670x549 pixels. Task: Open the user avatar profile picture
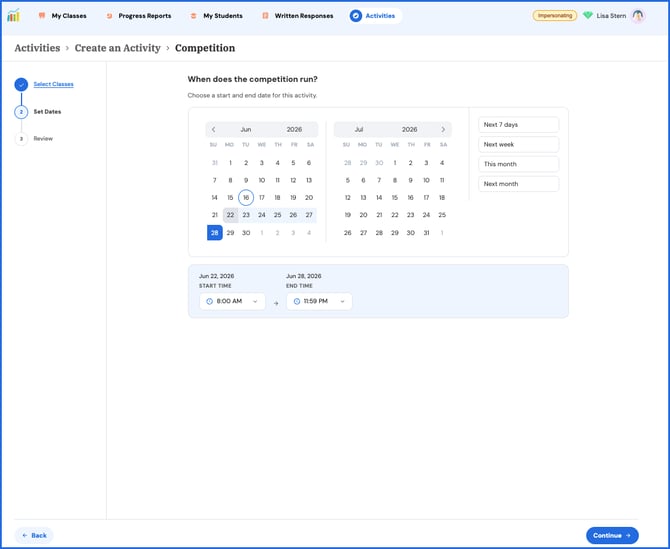click(638, 16)
